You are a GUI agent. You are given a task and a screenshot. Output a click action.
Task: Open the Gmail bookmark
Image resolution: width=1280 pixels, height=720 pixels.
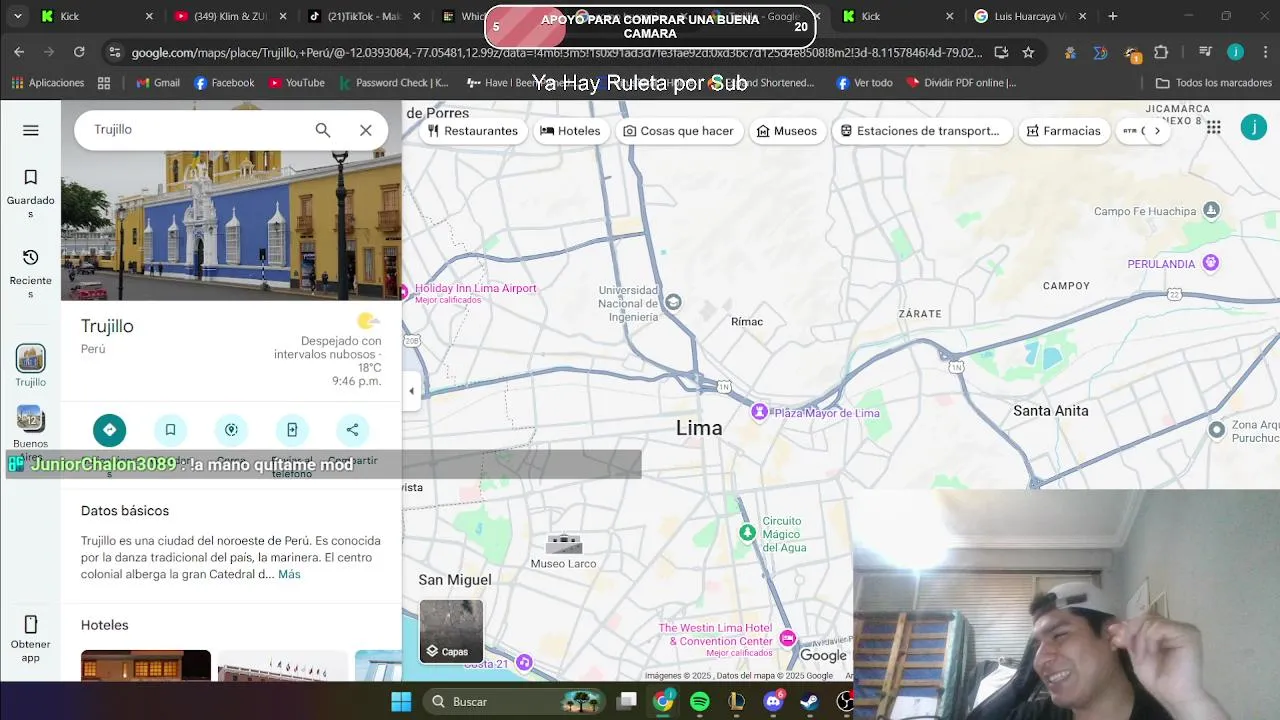click(x=158, y=83)
